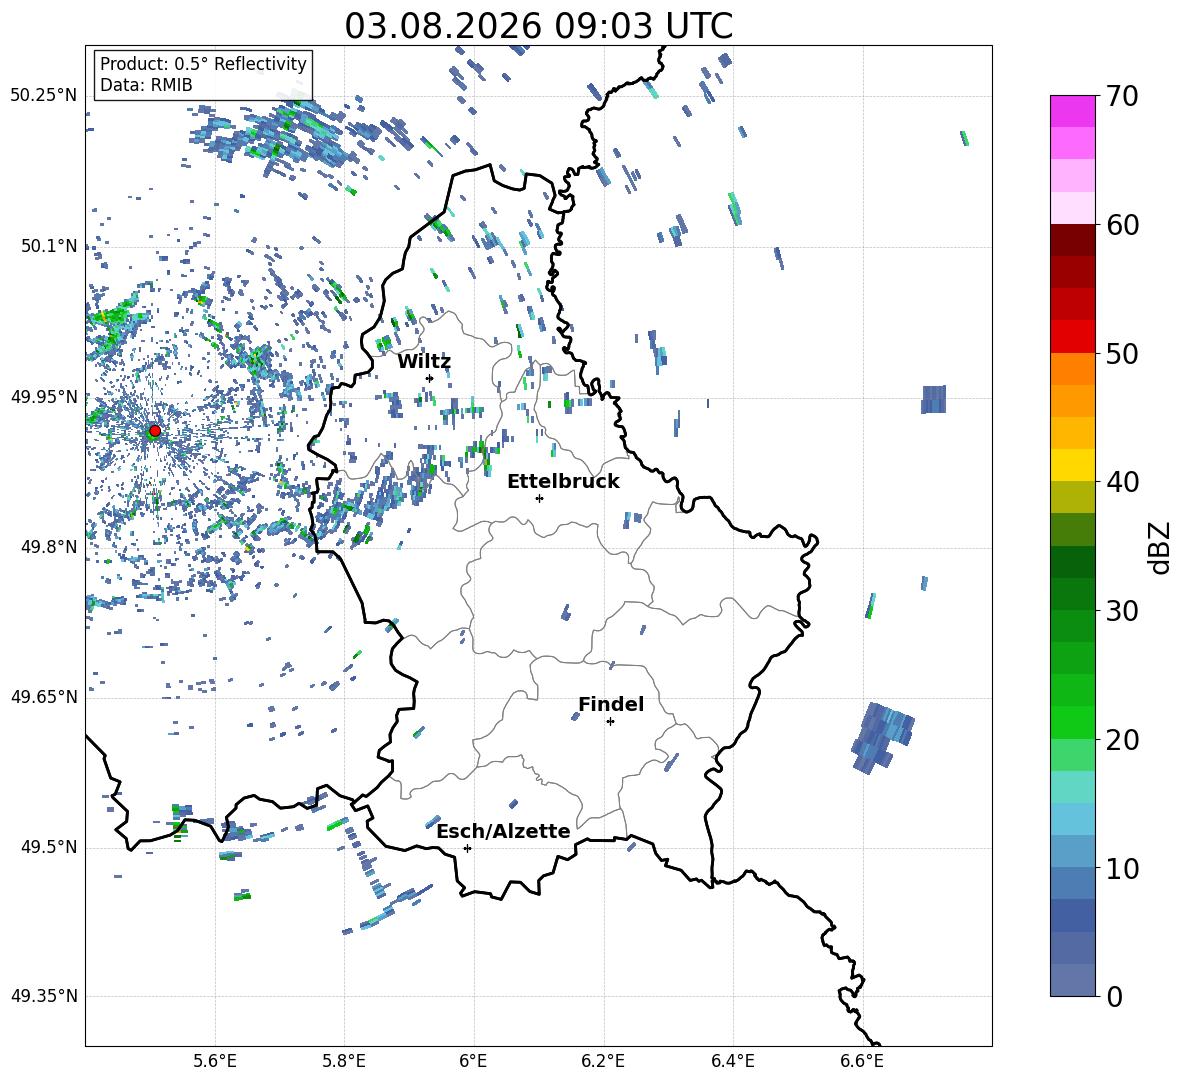Pick the magenta 70 dBZ colorbar segment

[1072, 111]
